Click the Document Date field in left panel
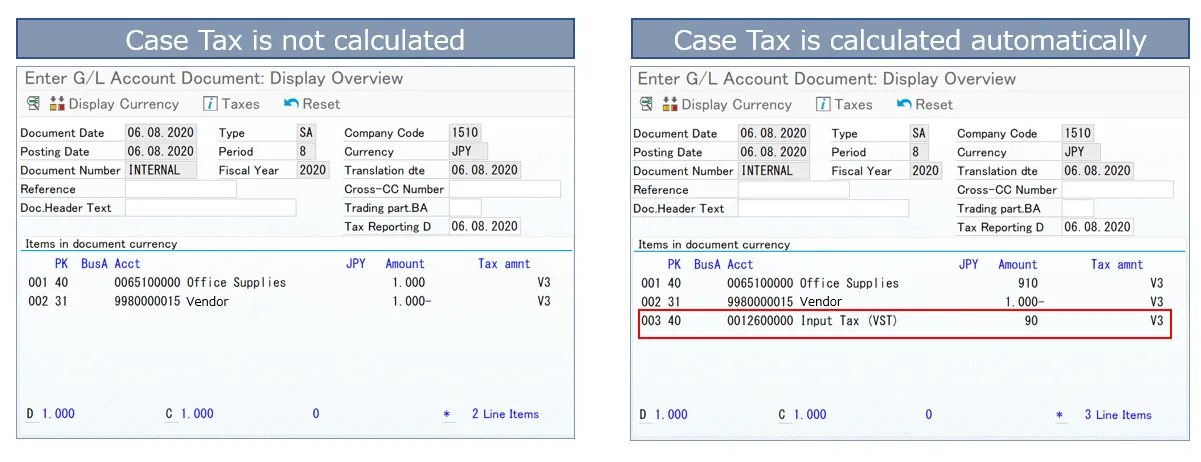 pos(160,133)
